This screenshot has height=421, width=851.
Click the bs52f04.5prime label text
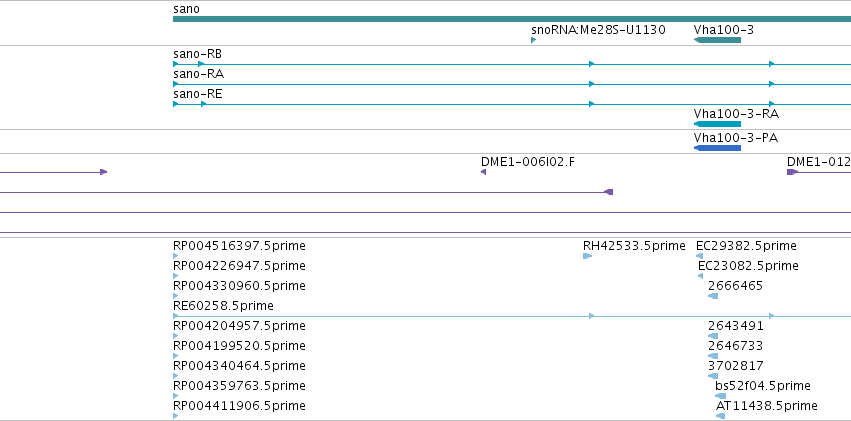(x=763, y=386)
